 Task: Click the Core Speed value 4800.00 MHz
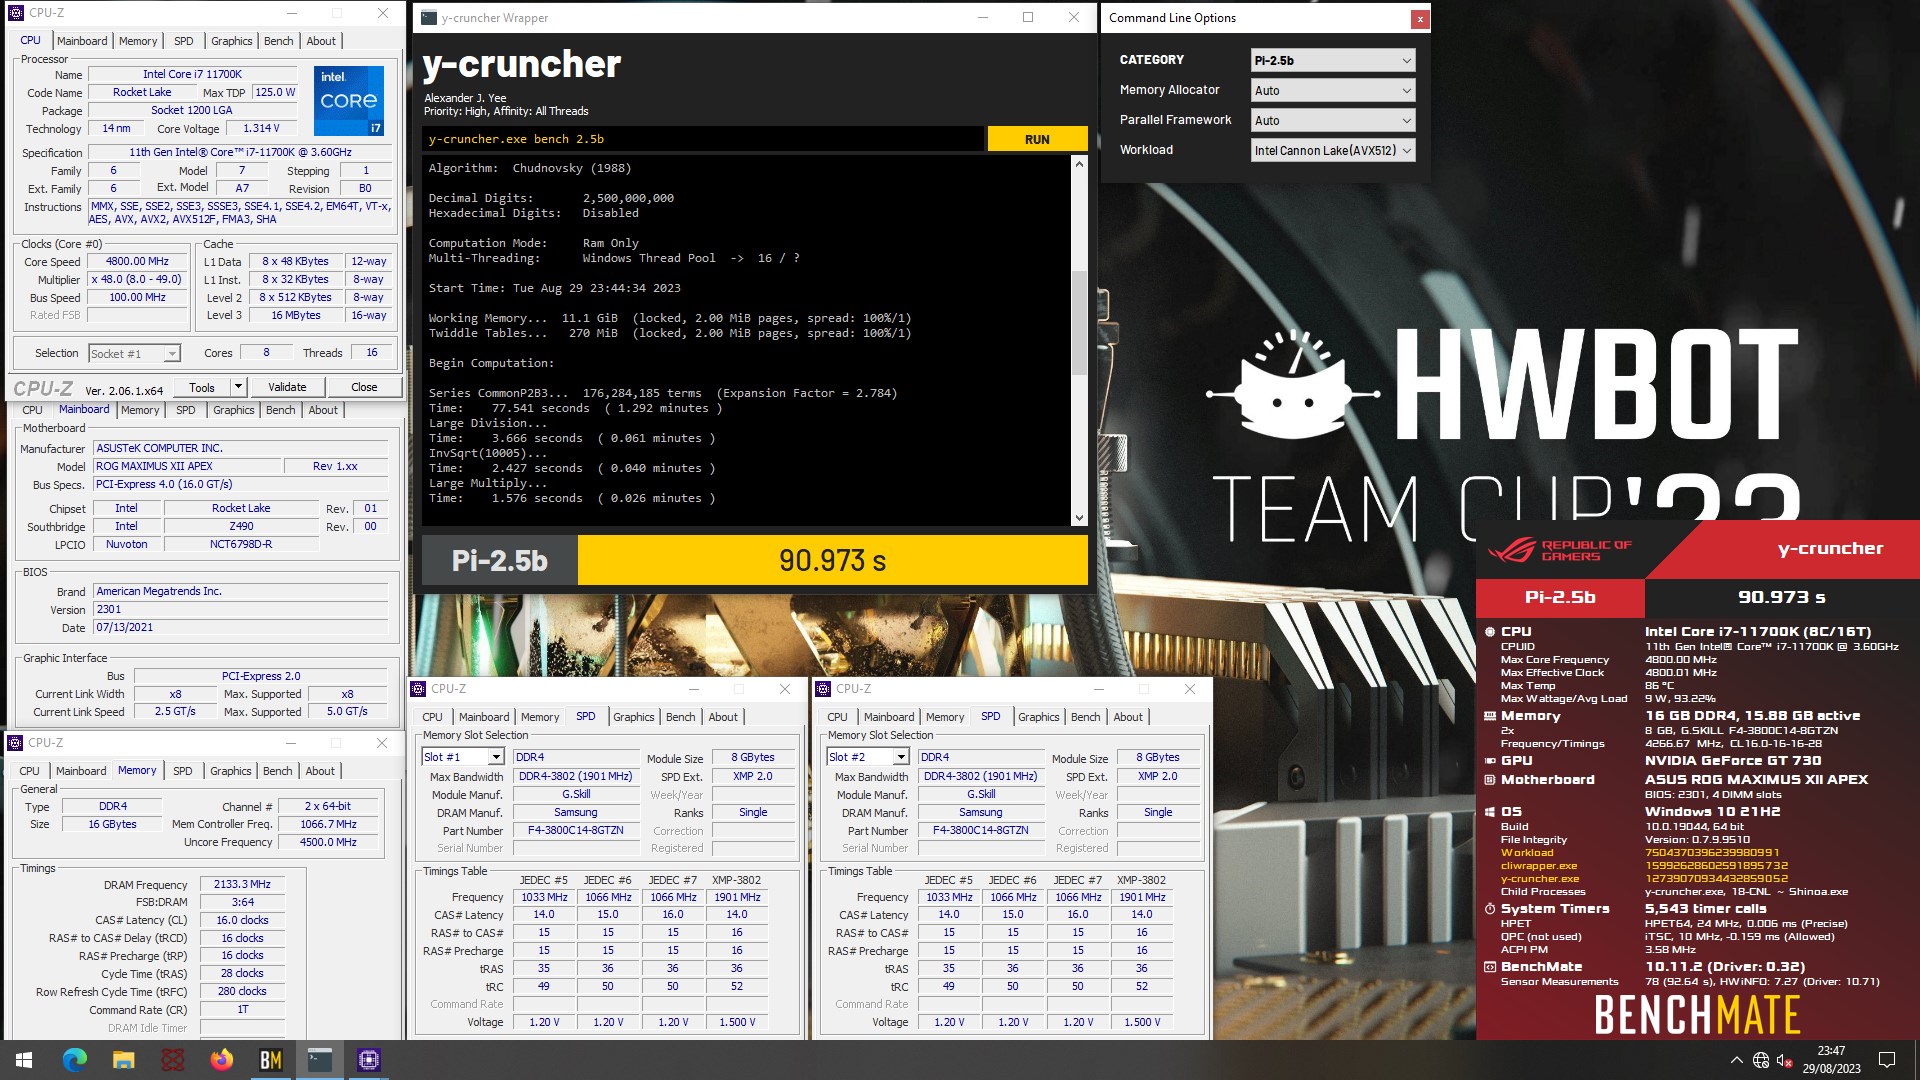coord(138,261)
